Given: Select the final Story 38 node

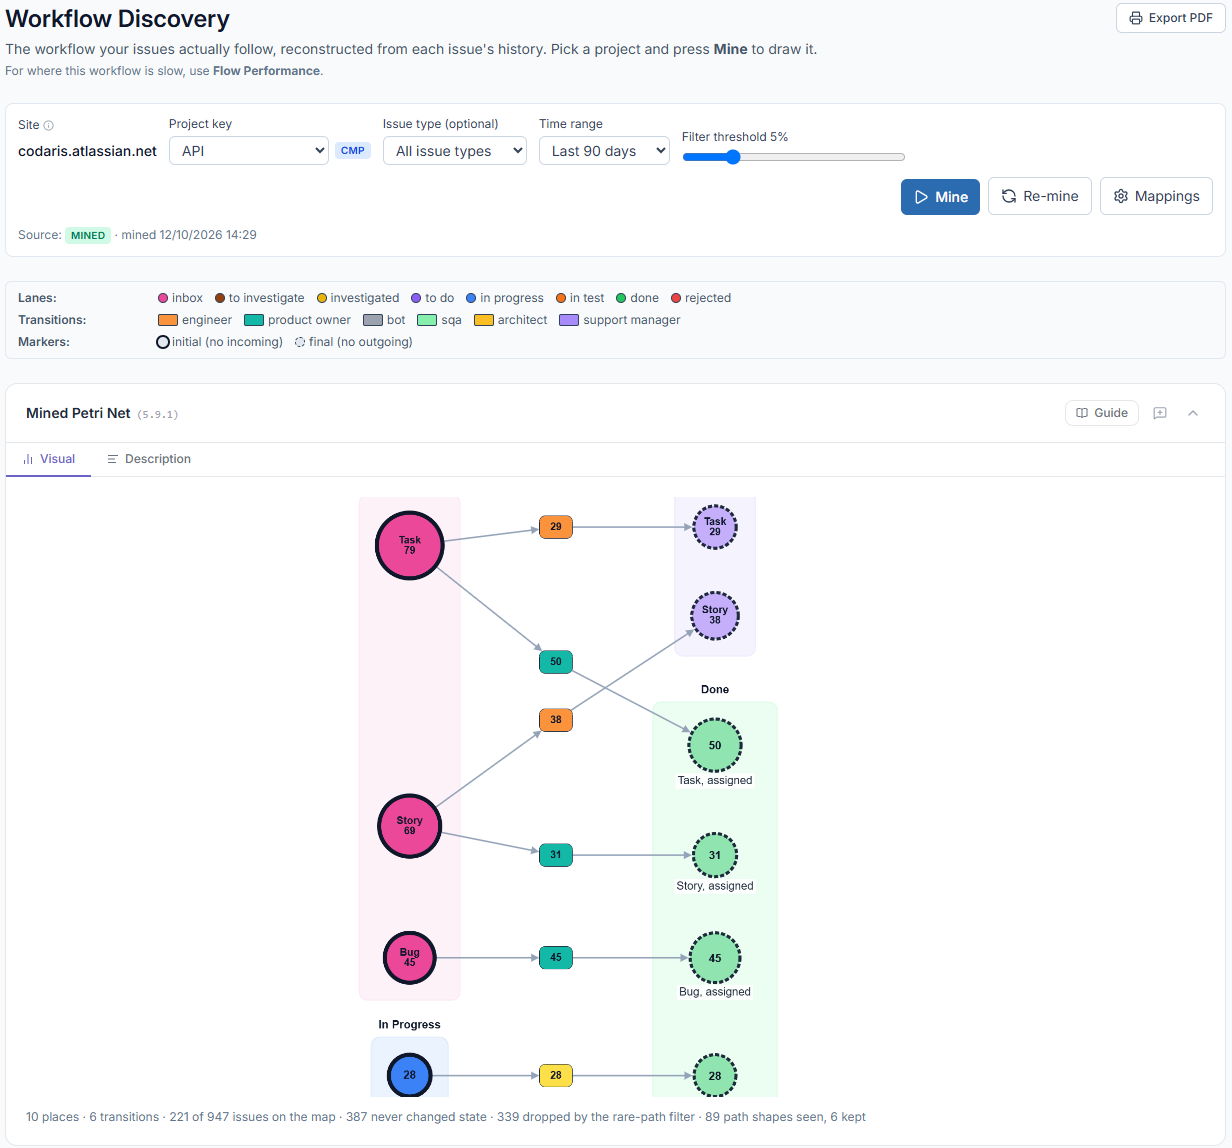Looking at the screenshot, I should [715, 615].
